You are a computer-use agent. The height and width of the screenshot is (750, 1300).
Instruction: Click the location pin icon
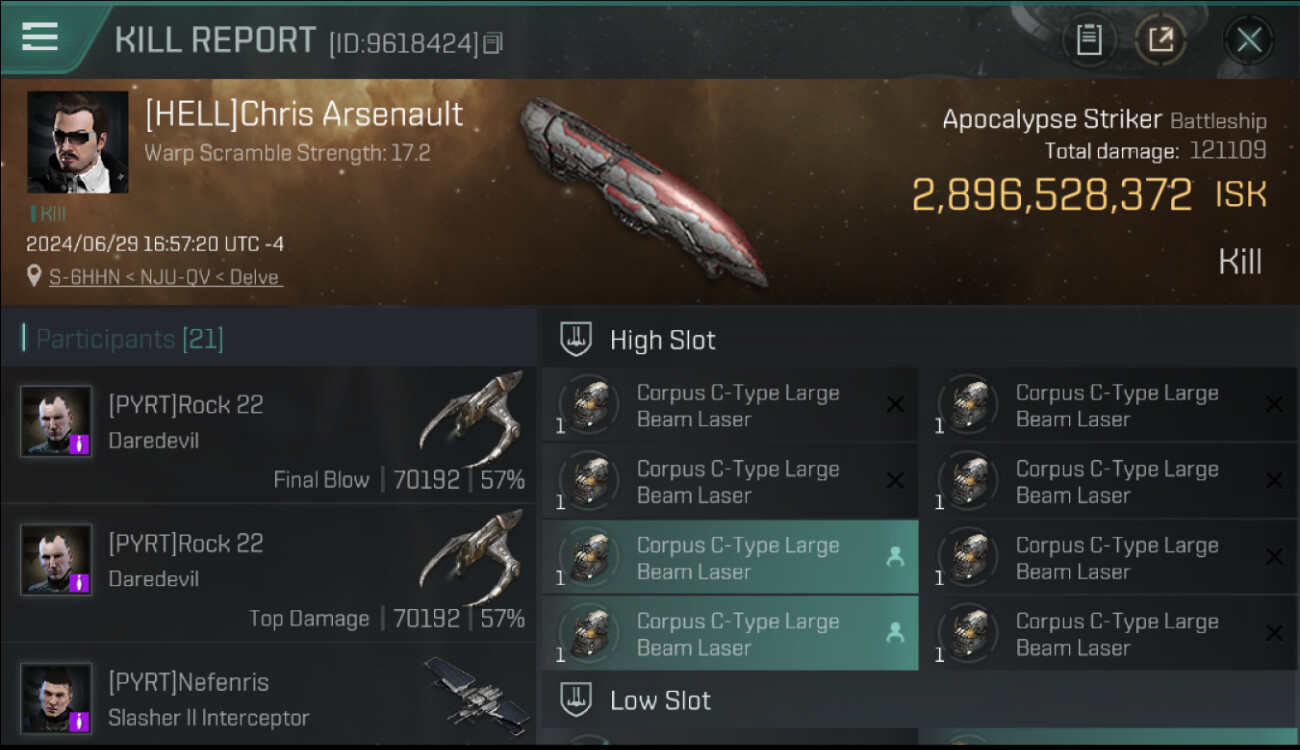(x=35, y=276)
